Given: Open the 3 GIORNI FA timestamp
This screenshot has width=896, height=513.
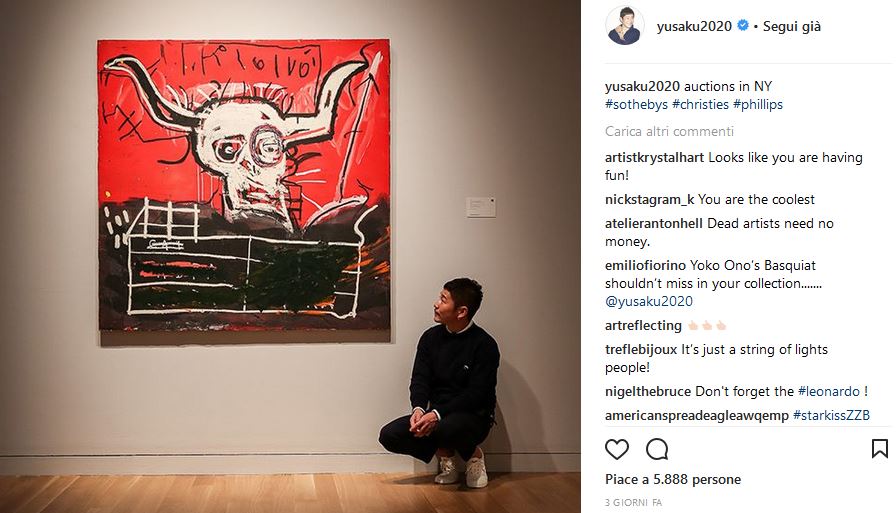Looking at the screenshot, I should 633,503.
